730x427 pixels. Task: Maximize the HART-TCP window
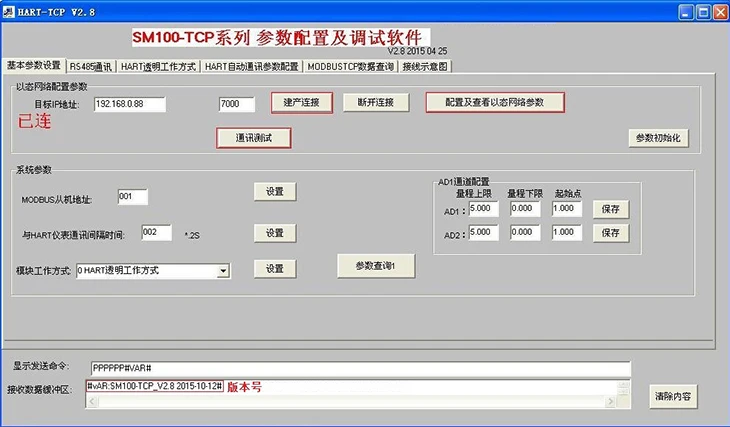(x=703, y=12)
